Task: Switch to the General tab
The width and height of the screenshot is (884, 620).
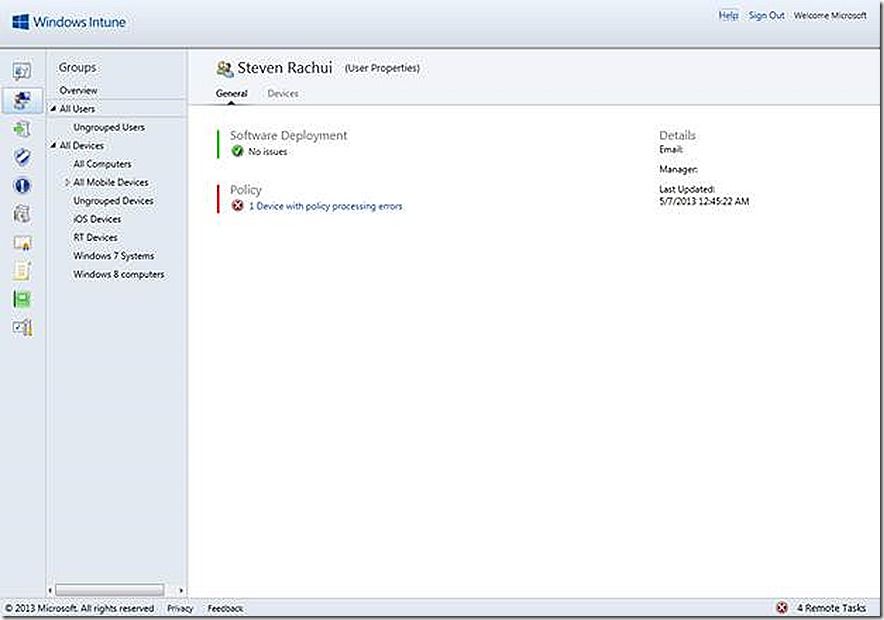Action: pyautogui.click(x=231, y=94)
